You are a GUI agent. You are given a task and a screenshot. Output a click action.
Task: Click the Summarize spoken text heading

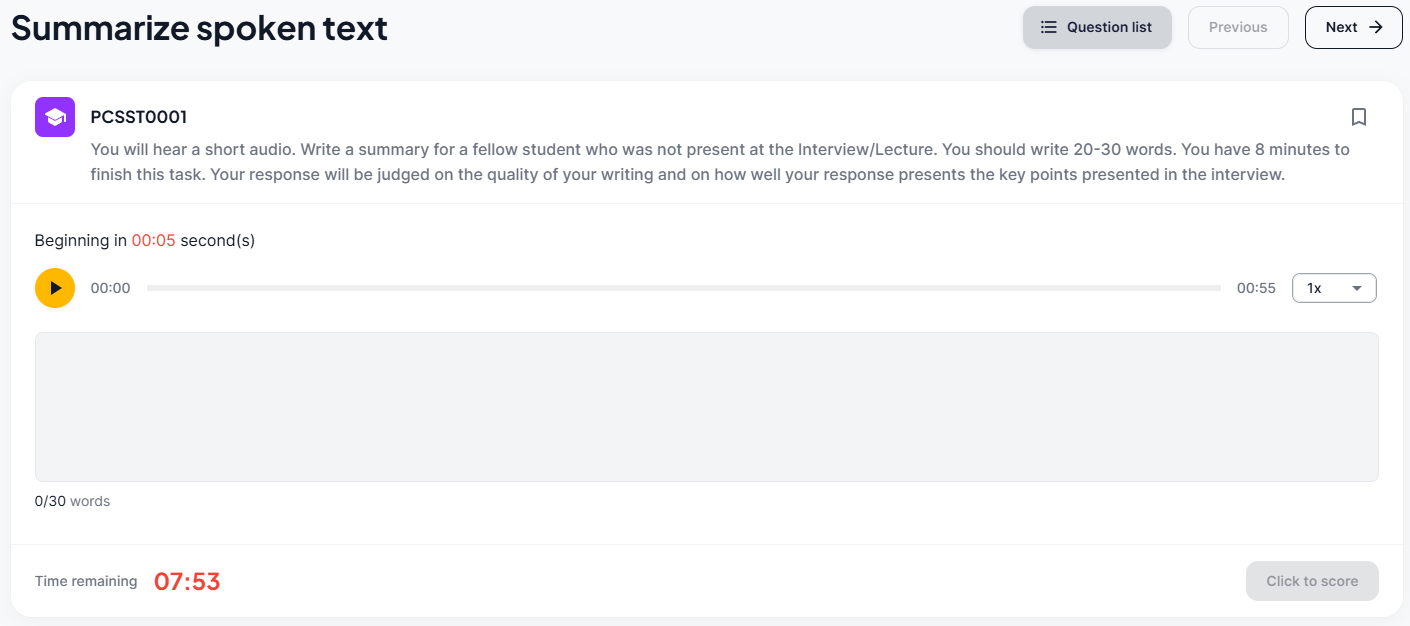tap(199, 28)
